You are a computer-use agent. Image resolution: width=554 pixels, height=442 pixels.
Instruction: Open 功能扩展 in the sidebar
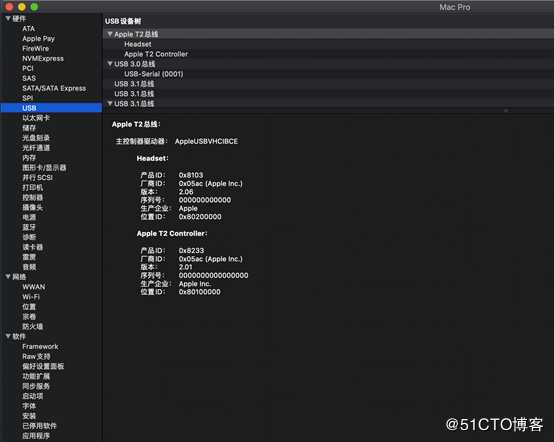coord(36,376)
